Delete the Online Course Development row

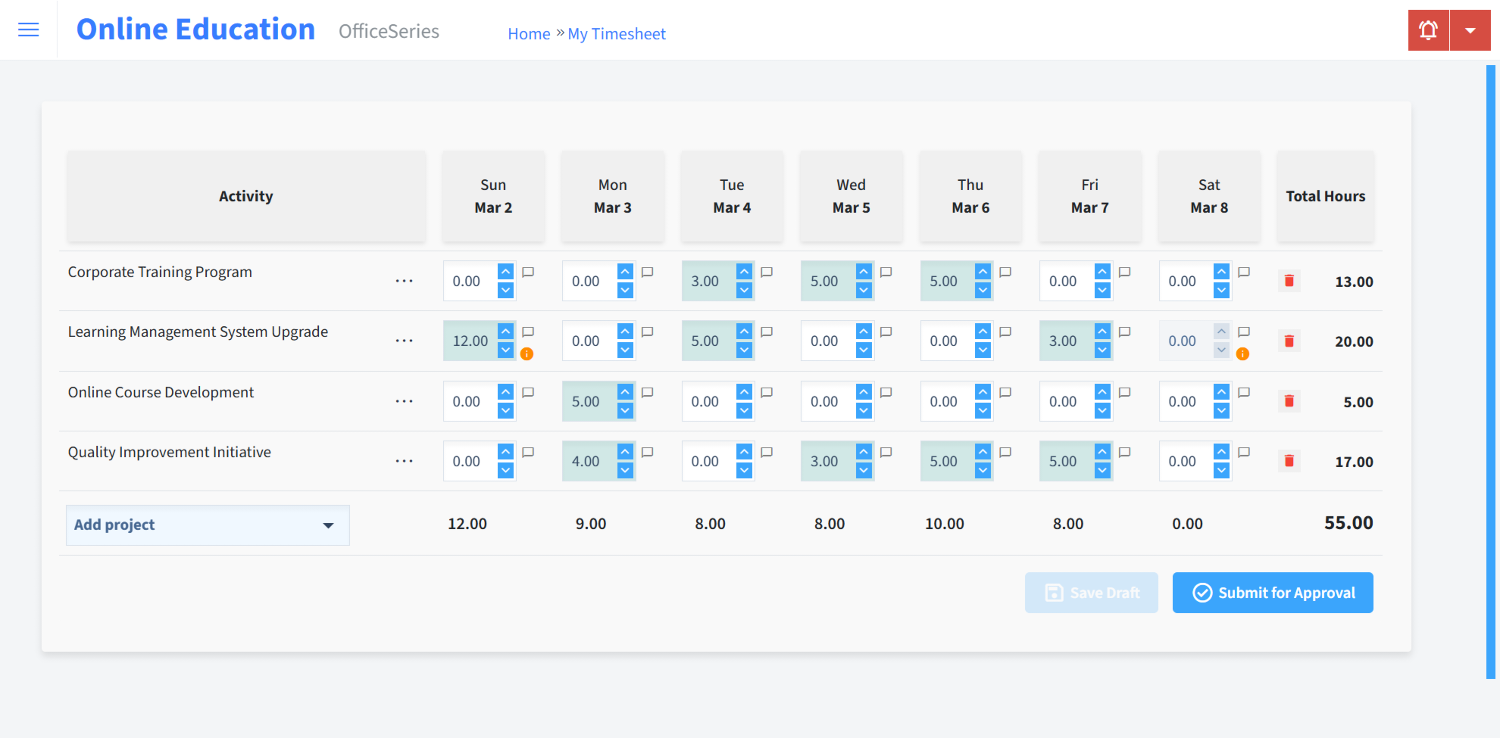[1288, 401]
